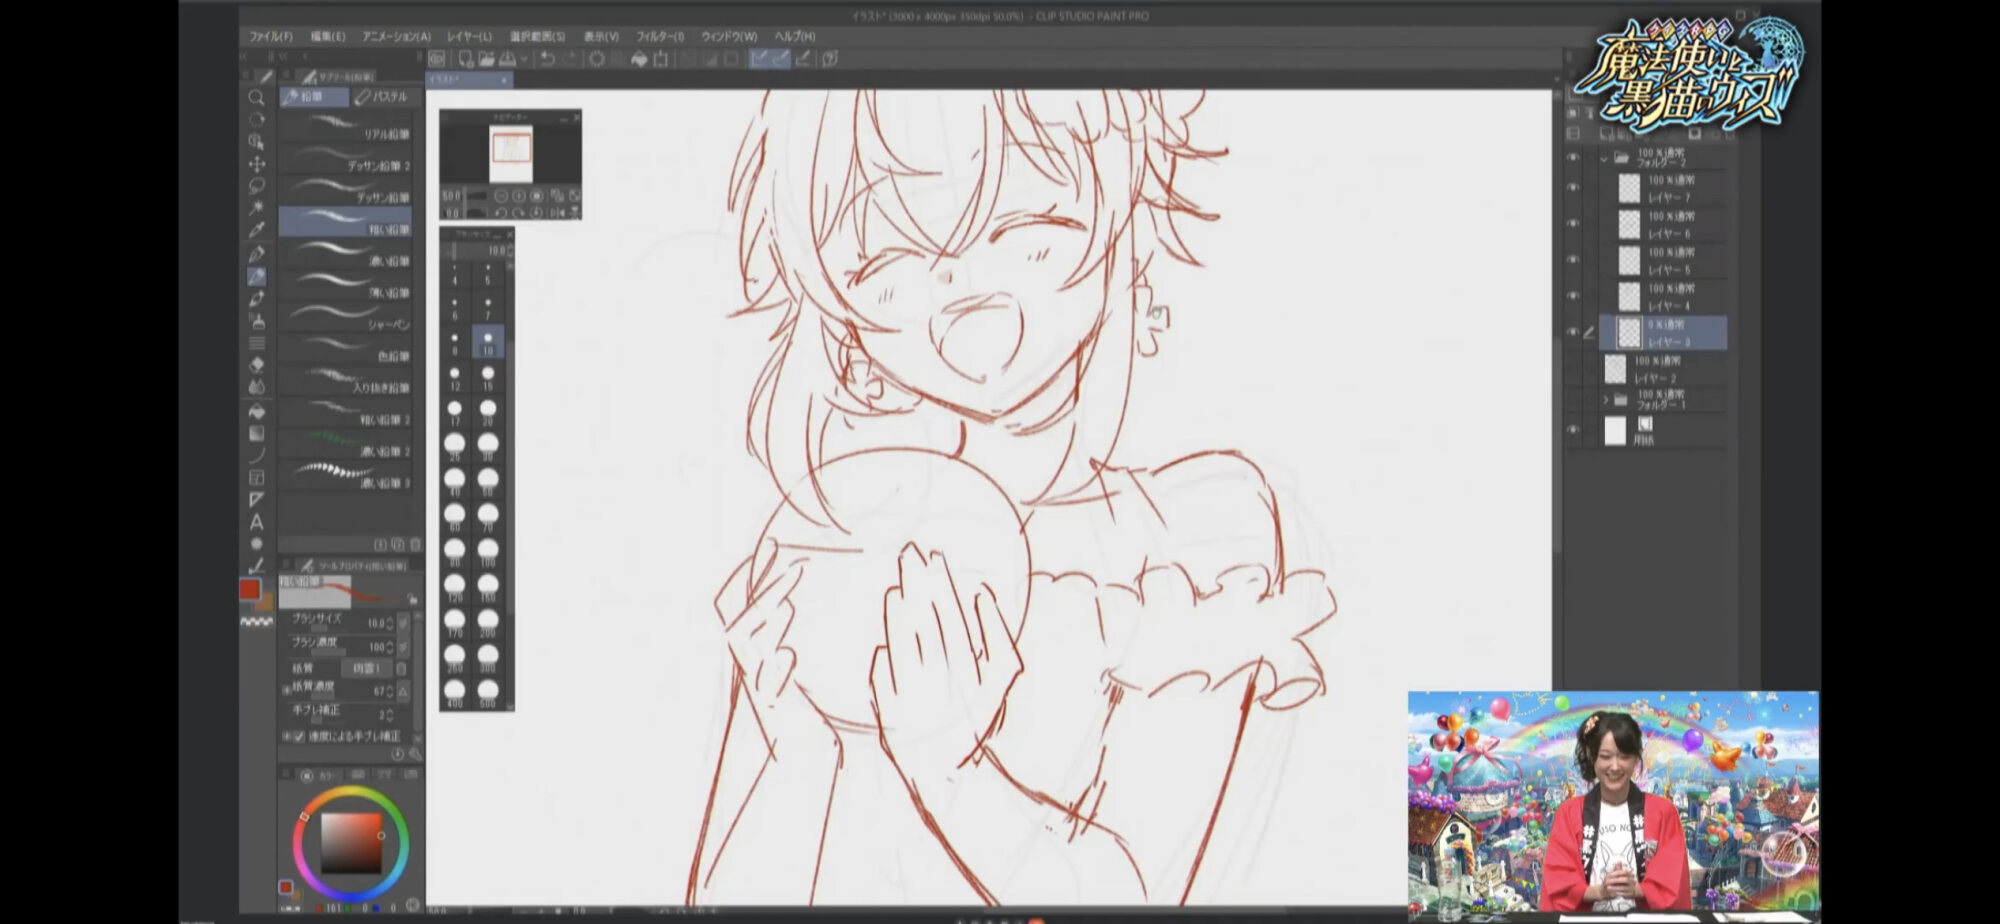Click the Clear layer icon in command bar
Image resolution: width=2000 pixels, height=924 pixels.
click(x=597, y=59)
